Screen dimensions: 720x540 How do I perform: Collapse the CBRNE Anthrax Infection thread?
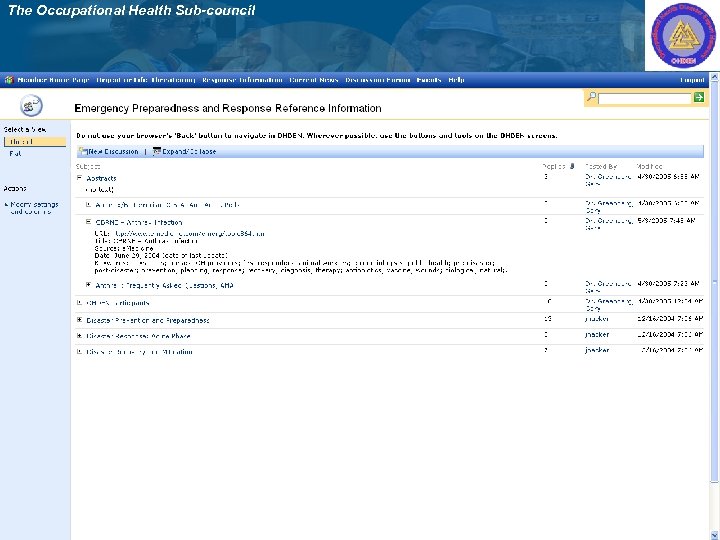click(x=89, y=221)
